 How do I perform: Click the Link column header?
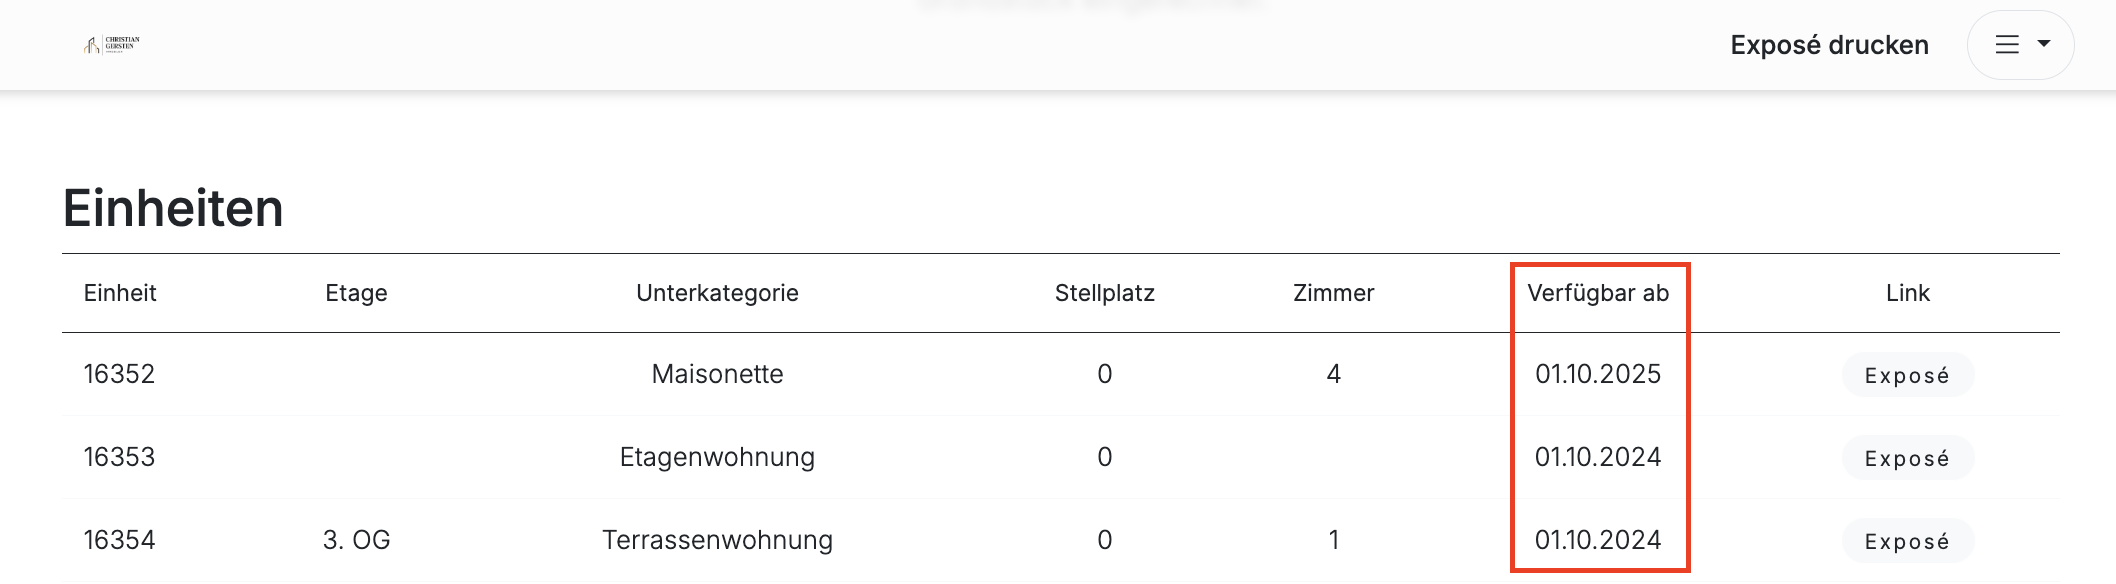pos(1907,293)
